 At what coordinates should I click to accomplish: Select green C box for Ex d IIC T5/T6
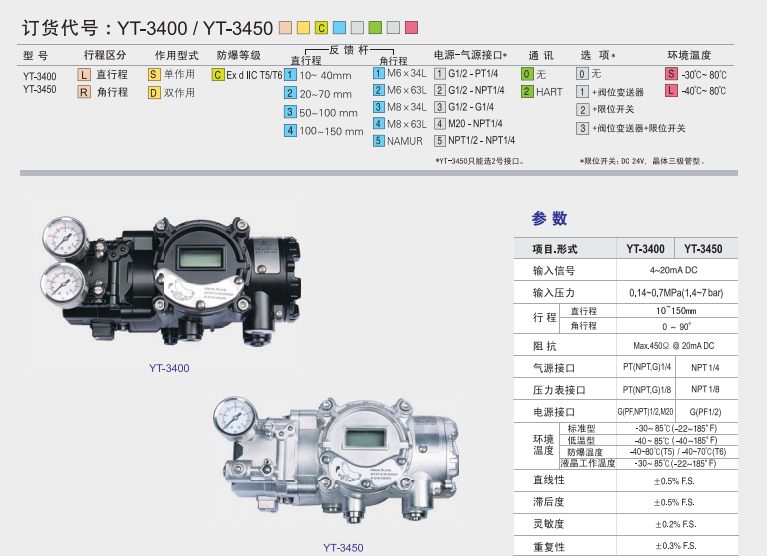coord(217,75)
